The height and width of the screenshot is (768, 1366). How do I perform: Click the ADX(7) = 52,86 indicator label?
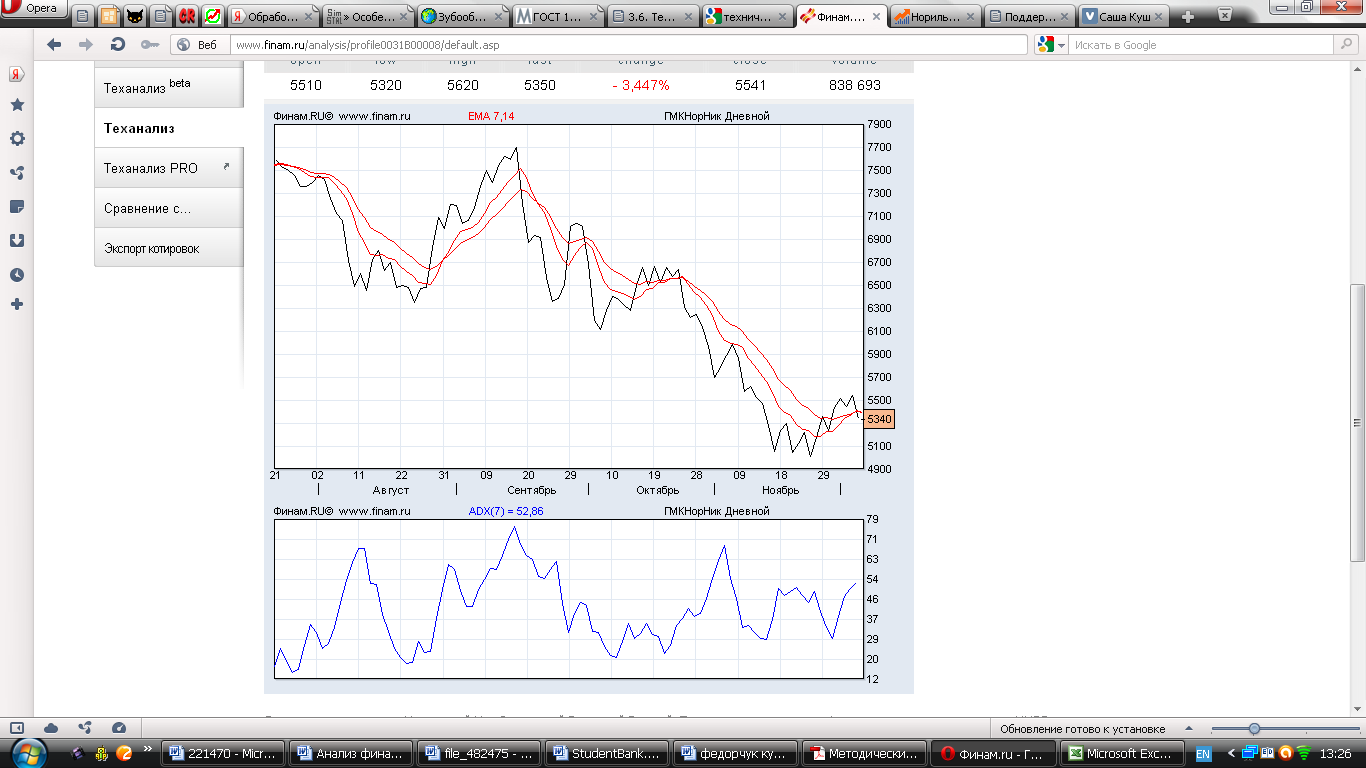(506, 511)
